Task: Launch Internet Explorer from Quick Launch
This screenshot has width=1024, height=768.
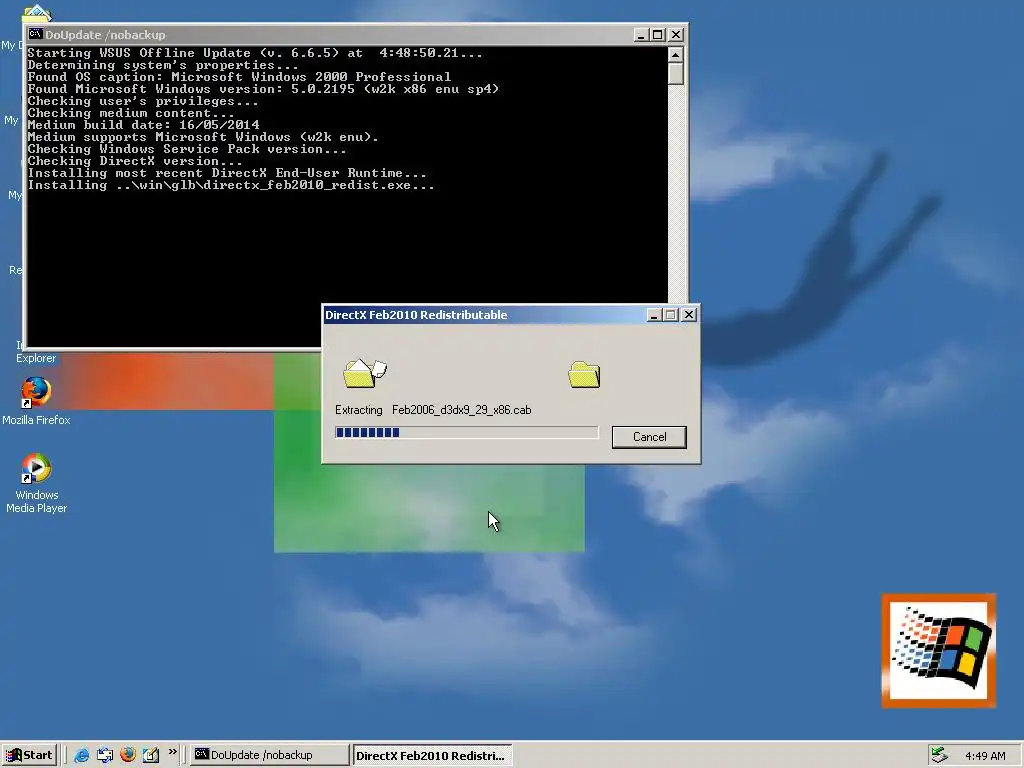Action: coord(82,755)
